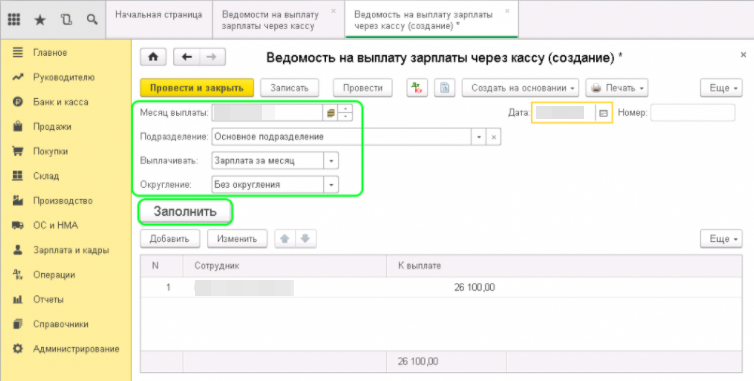This screenshot has height=381, width=754.
Task: Expand Округление dropdown arrow
Action: pyautogui.click(x=331, y=185)
